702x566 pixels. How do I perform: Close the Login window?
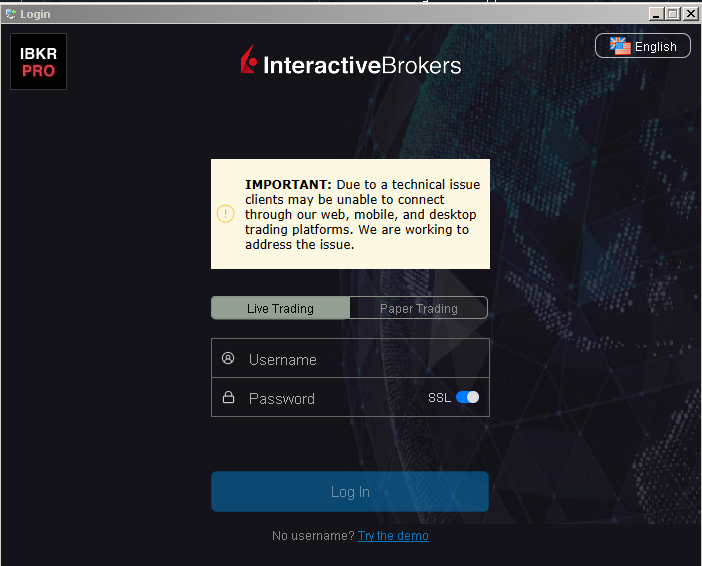[690, 14]
